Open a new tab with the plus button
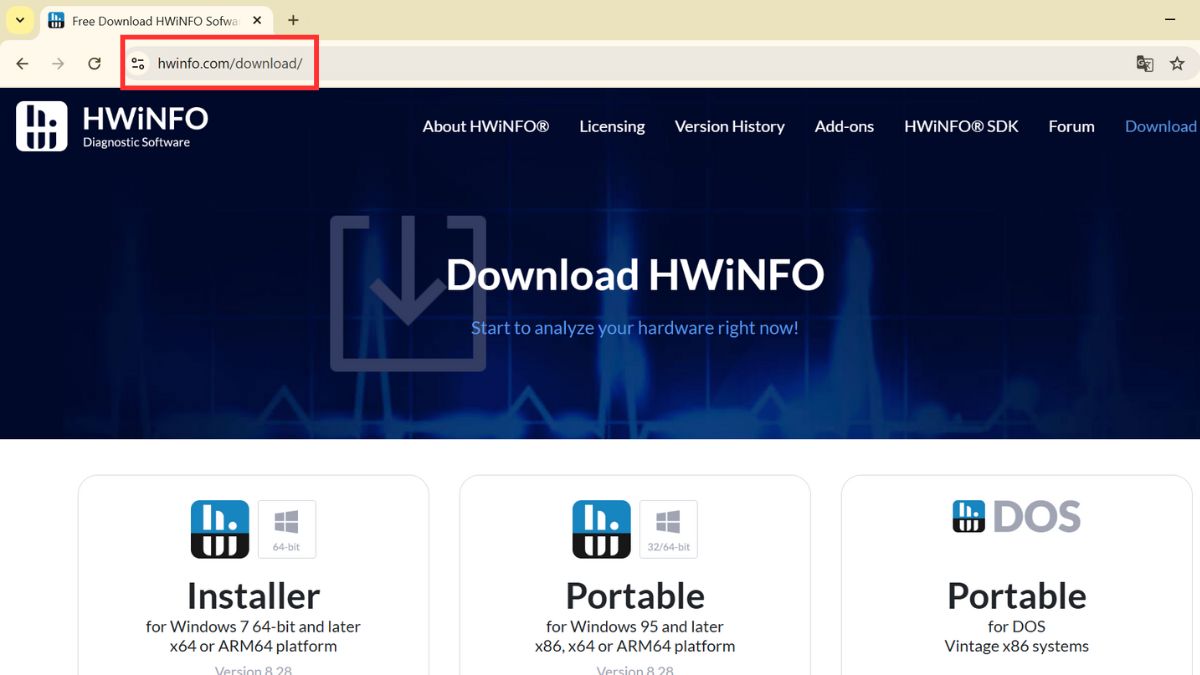1200x675 pixels. pyautogui.click(x=293, y=20)
